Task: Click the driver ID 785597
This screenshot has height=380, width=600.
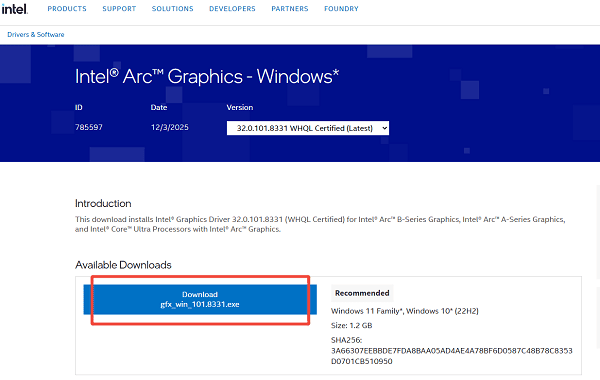Action: tap(89, 127)
